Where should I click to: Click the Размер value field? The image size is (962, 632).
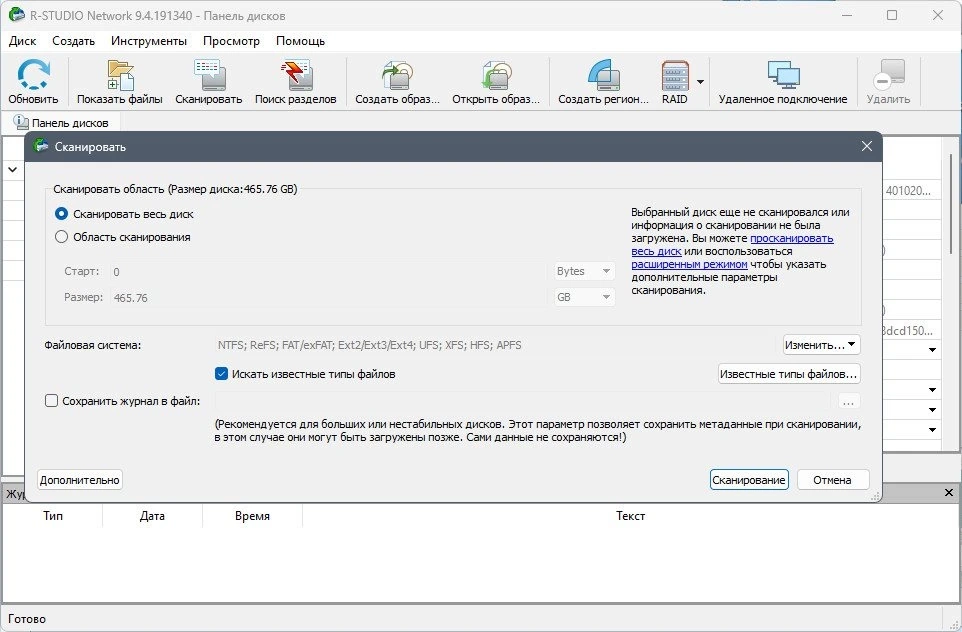328,298
